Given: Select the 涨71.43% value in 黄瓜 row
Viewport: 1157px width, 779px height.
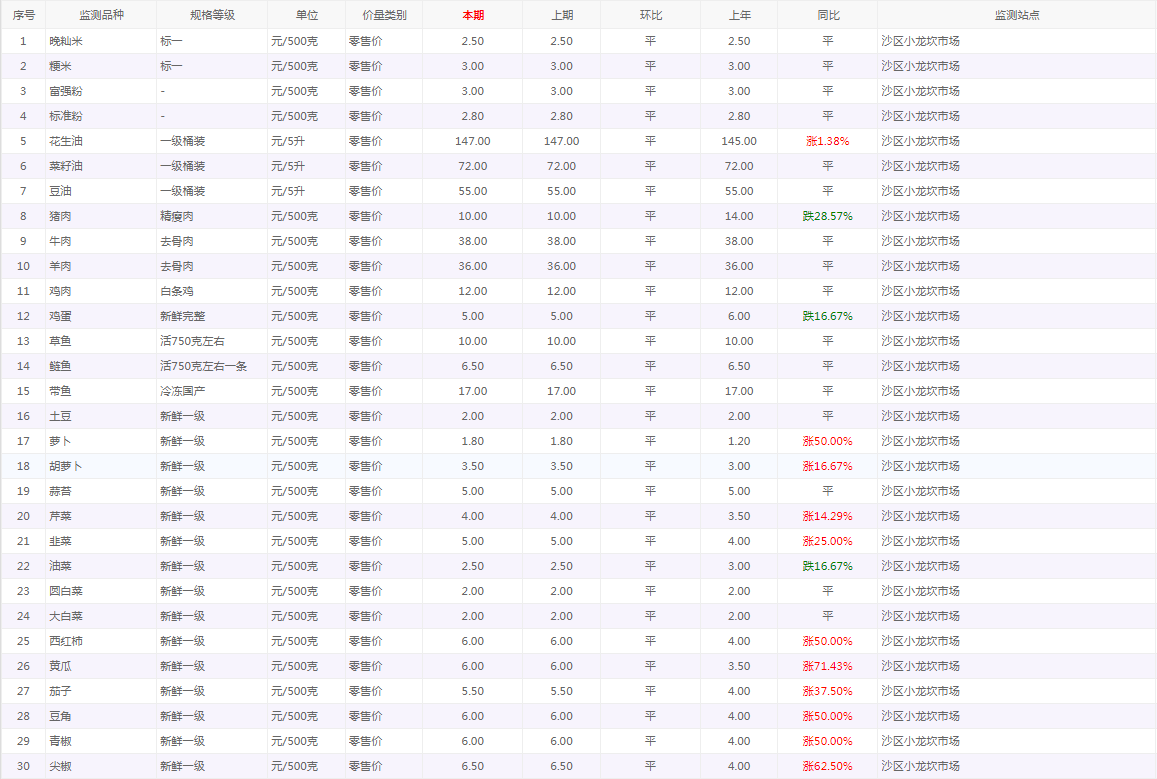Looking at the screenshot, I should pyautogui.click(x=827, y=666).
